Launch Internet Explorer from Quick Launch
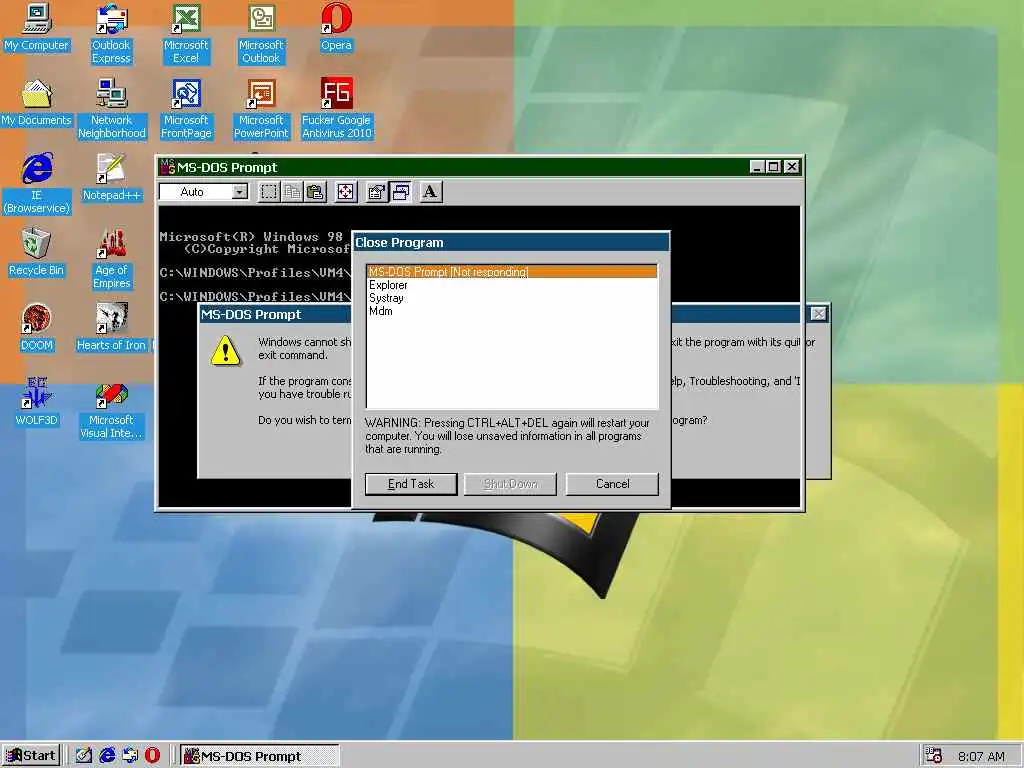This screenshot has height=768, width=1024. pyautogui.click(x=107, y=756)
